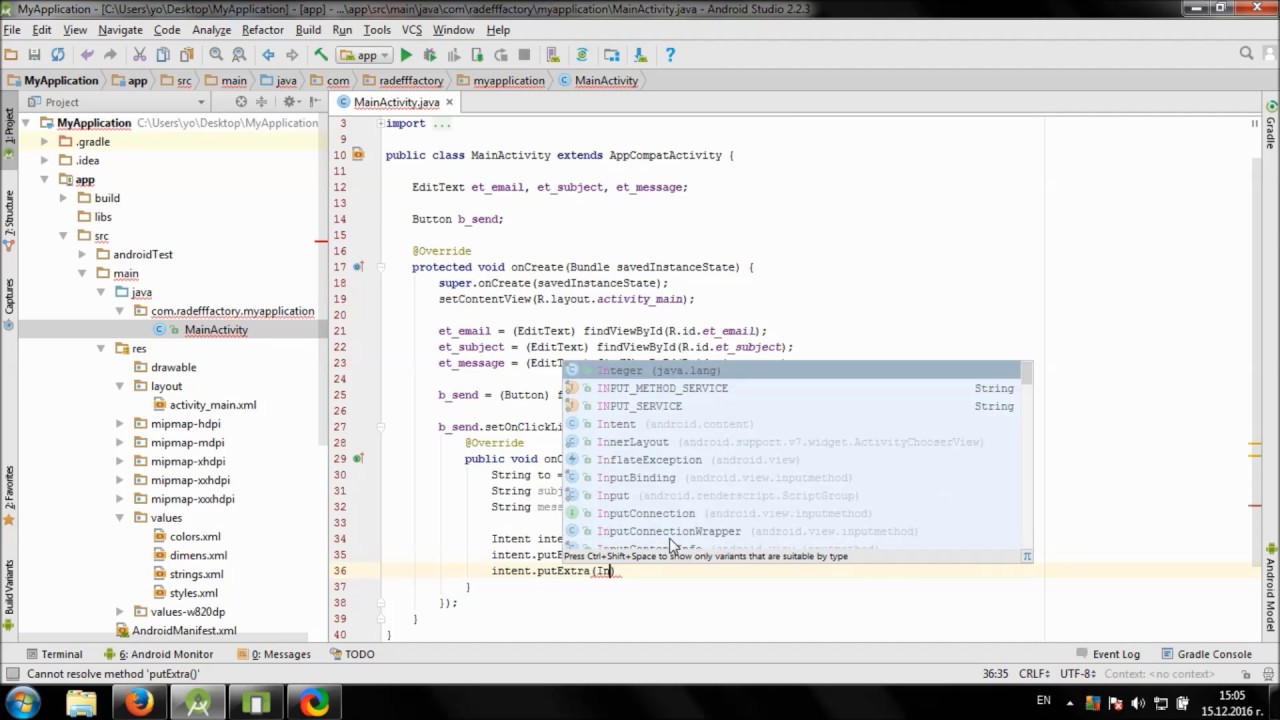
Task: Open the Navigate menu
Action: (x=120, y=30)
